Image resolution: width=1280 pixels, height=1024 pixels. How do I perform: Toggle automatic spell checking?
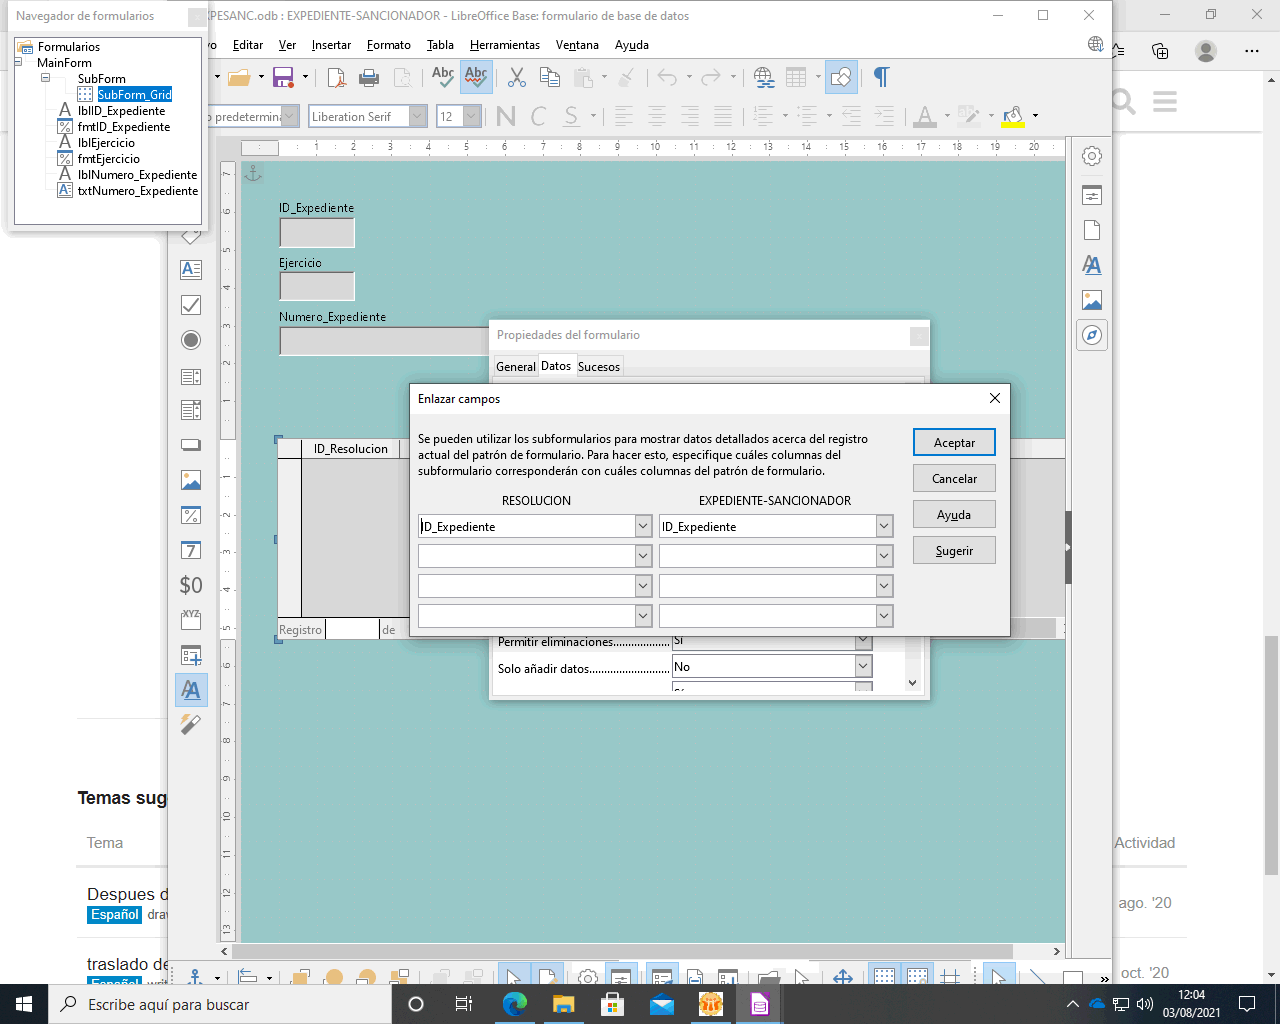pos(476,78)
